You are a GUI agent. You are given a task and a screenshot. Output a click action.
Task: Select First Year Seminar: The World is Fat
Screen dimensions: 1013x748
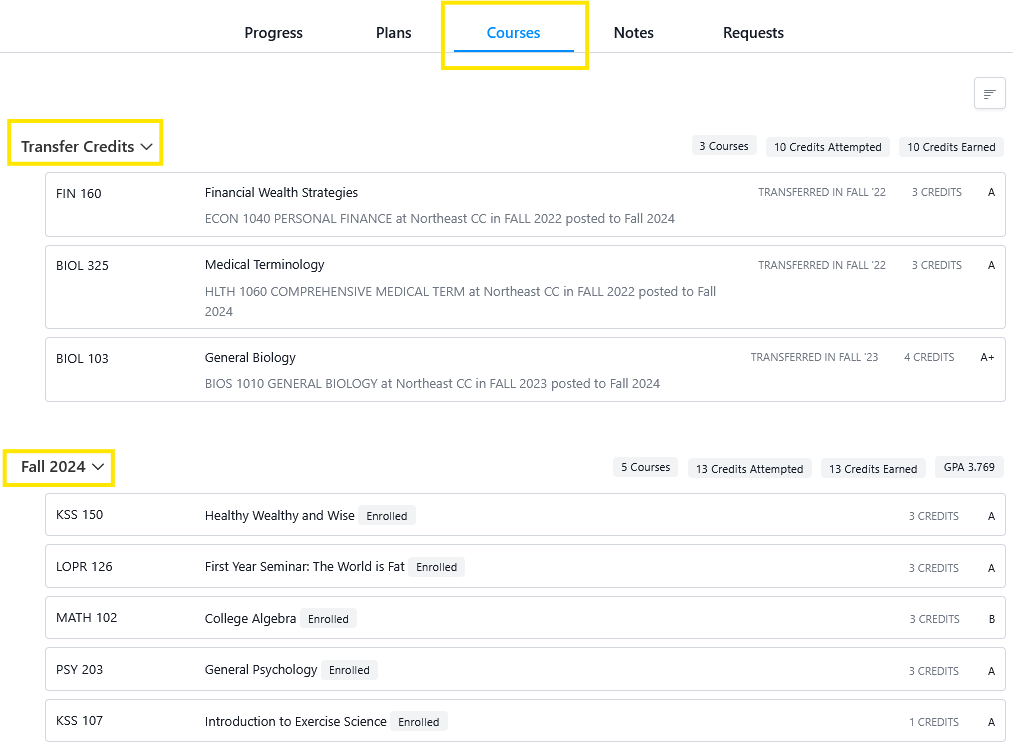(304, 566)
